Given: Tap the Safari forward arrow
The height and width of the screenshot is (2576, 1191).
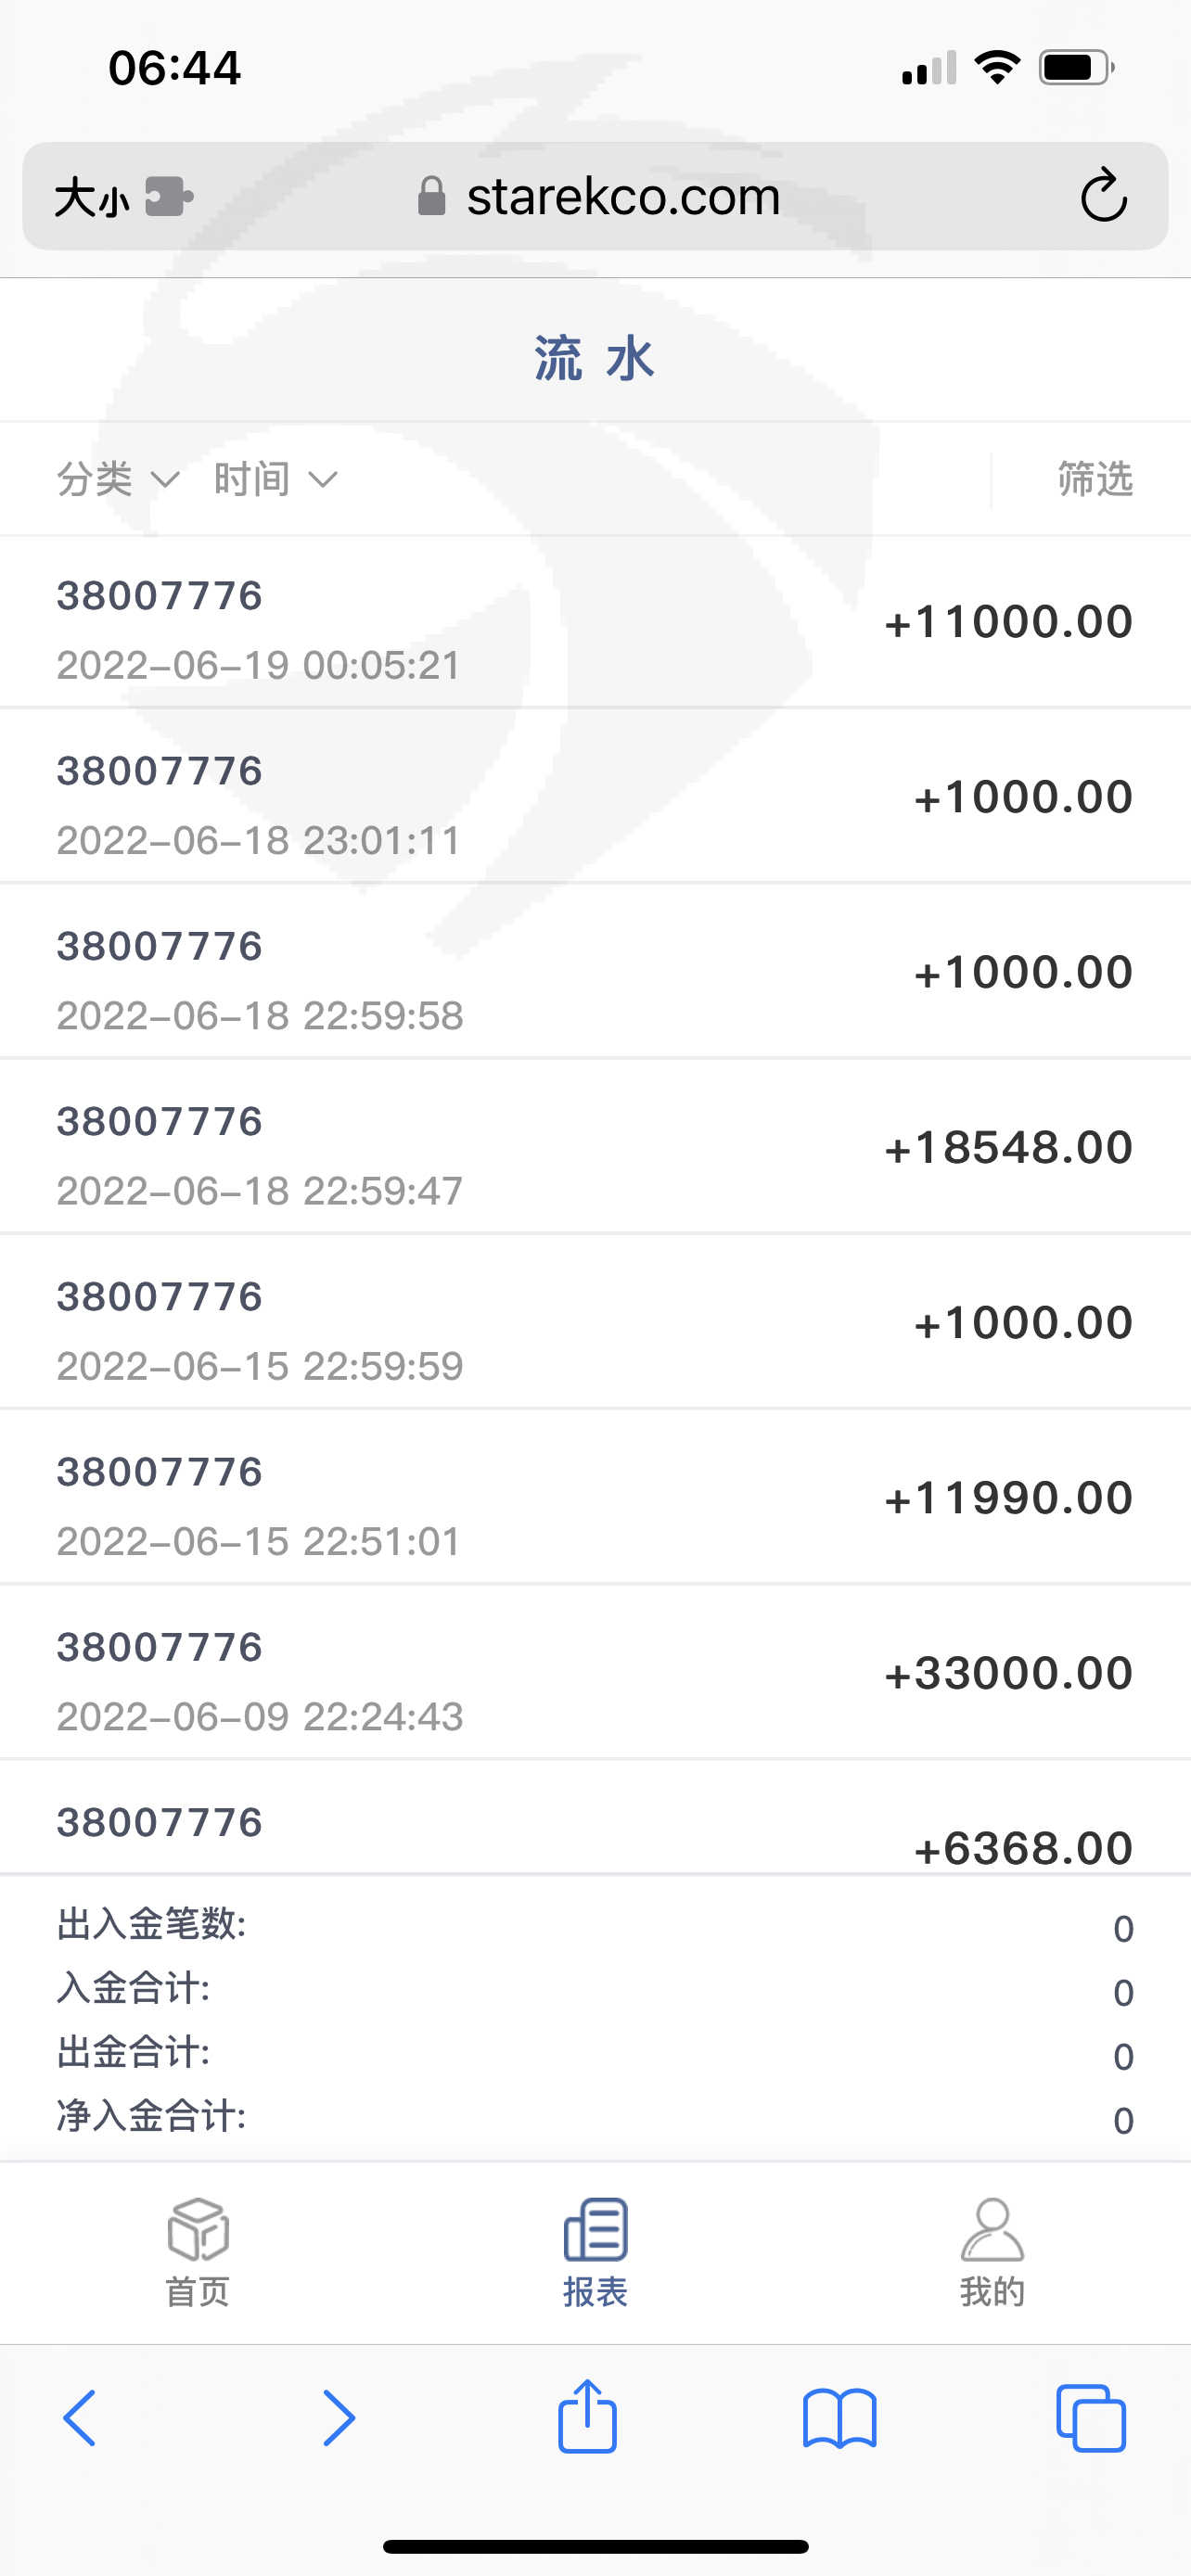Looking at the screenshot, I should (338, 2418).
